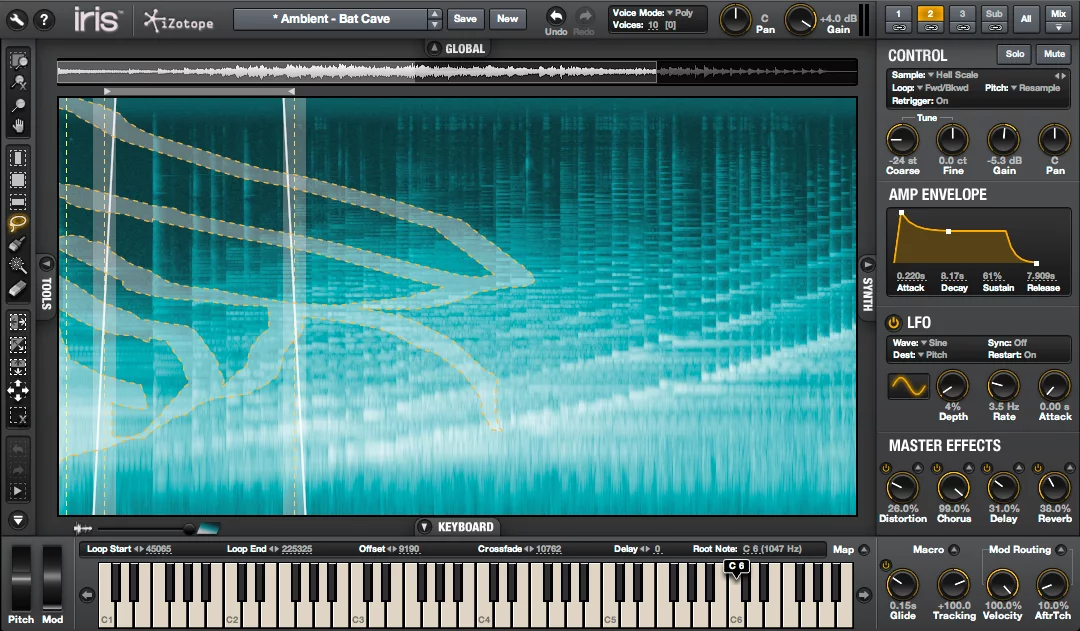Pick the Hand pan tool

18,126
